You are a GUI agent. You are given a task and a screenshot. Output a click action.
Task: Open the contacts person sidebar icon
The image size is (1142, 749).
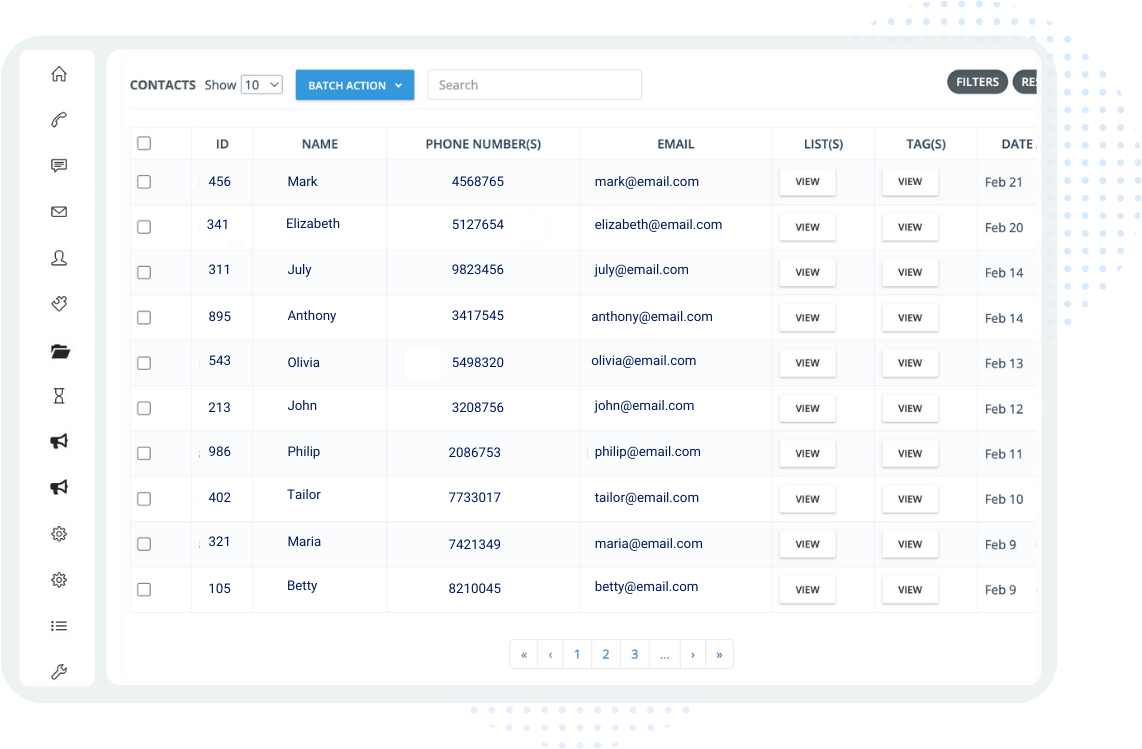click(59, 258)
